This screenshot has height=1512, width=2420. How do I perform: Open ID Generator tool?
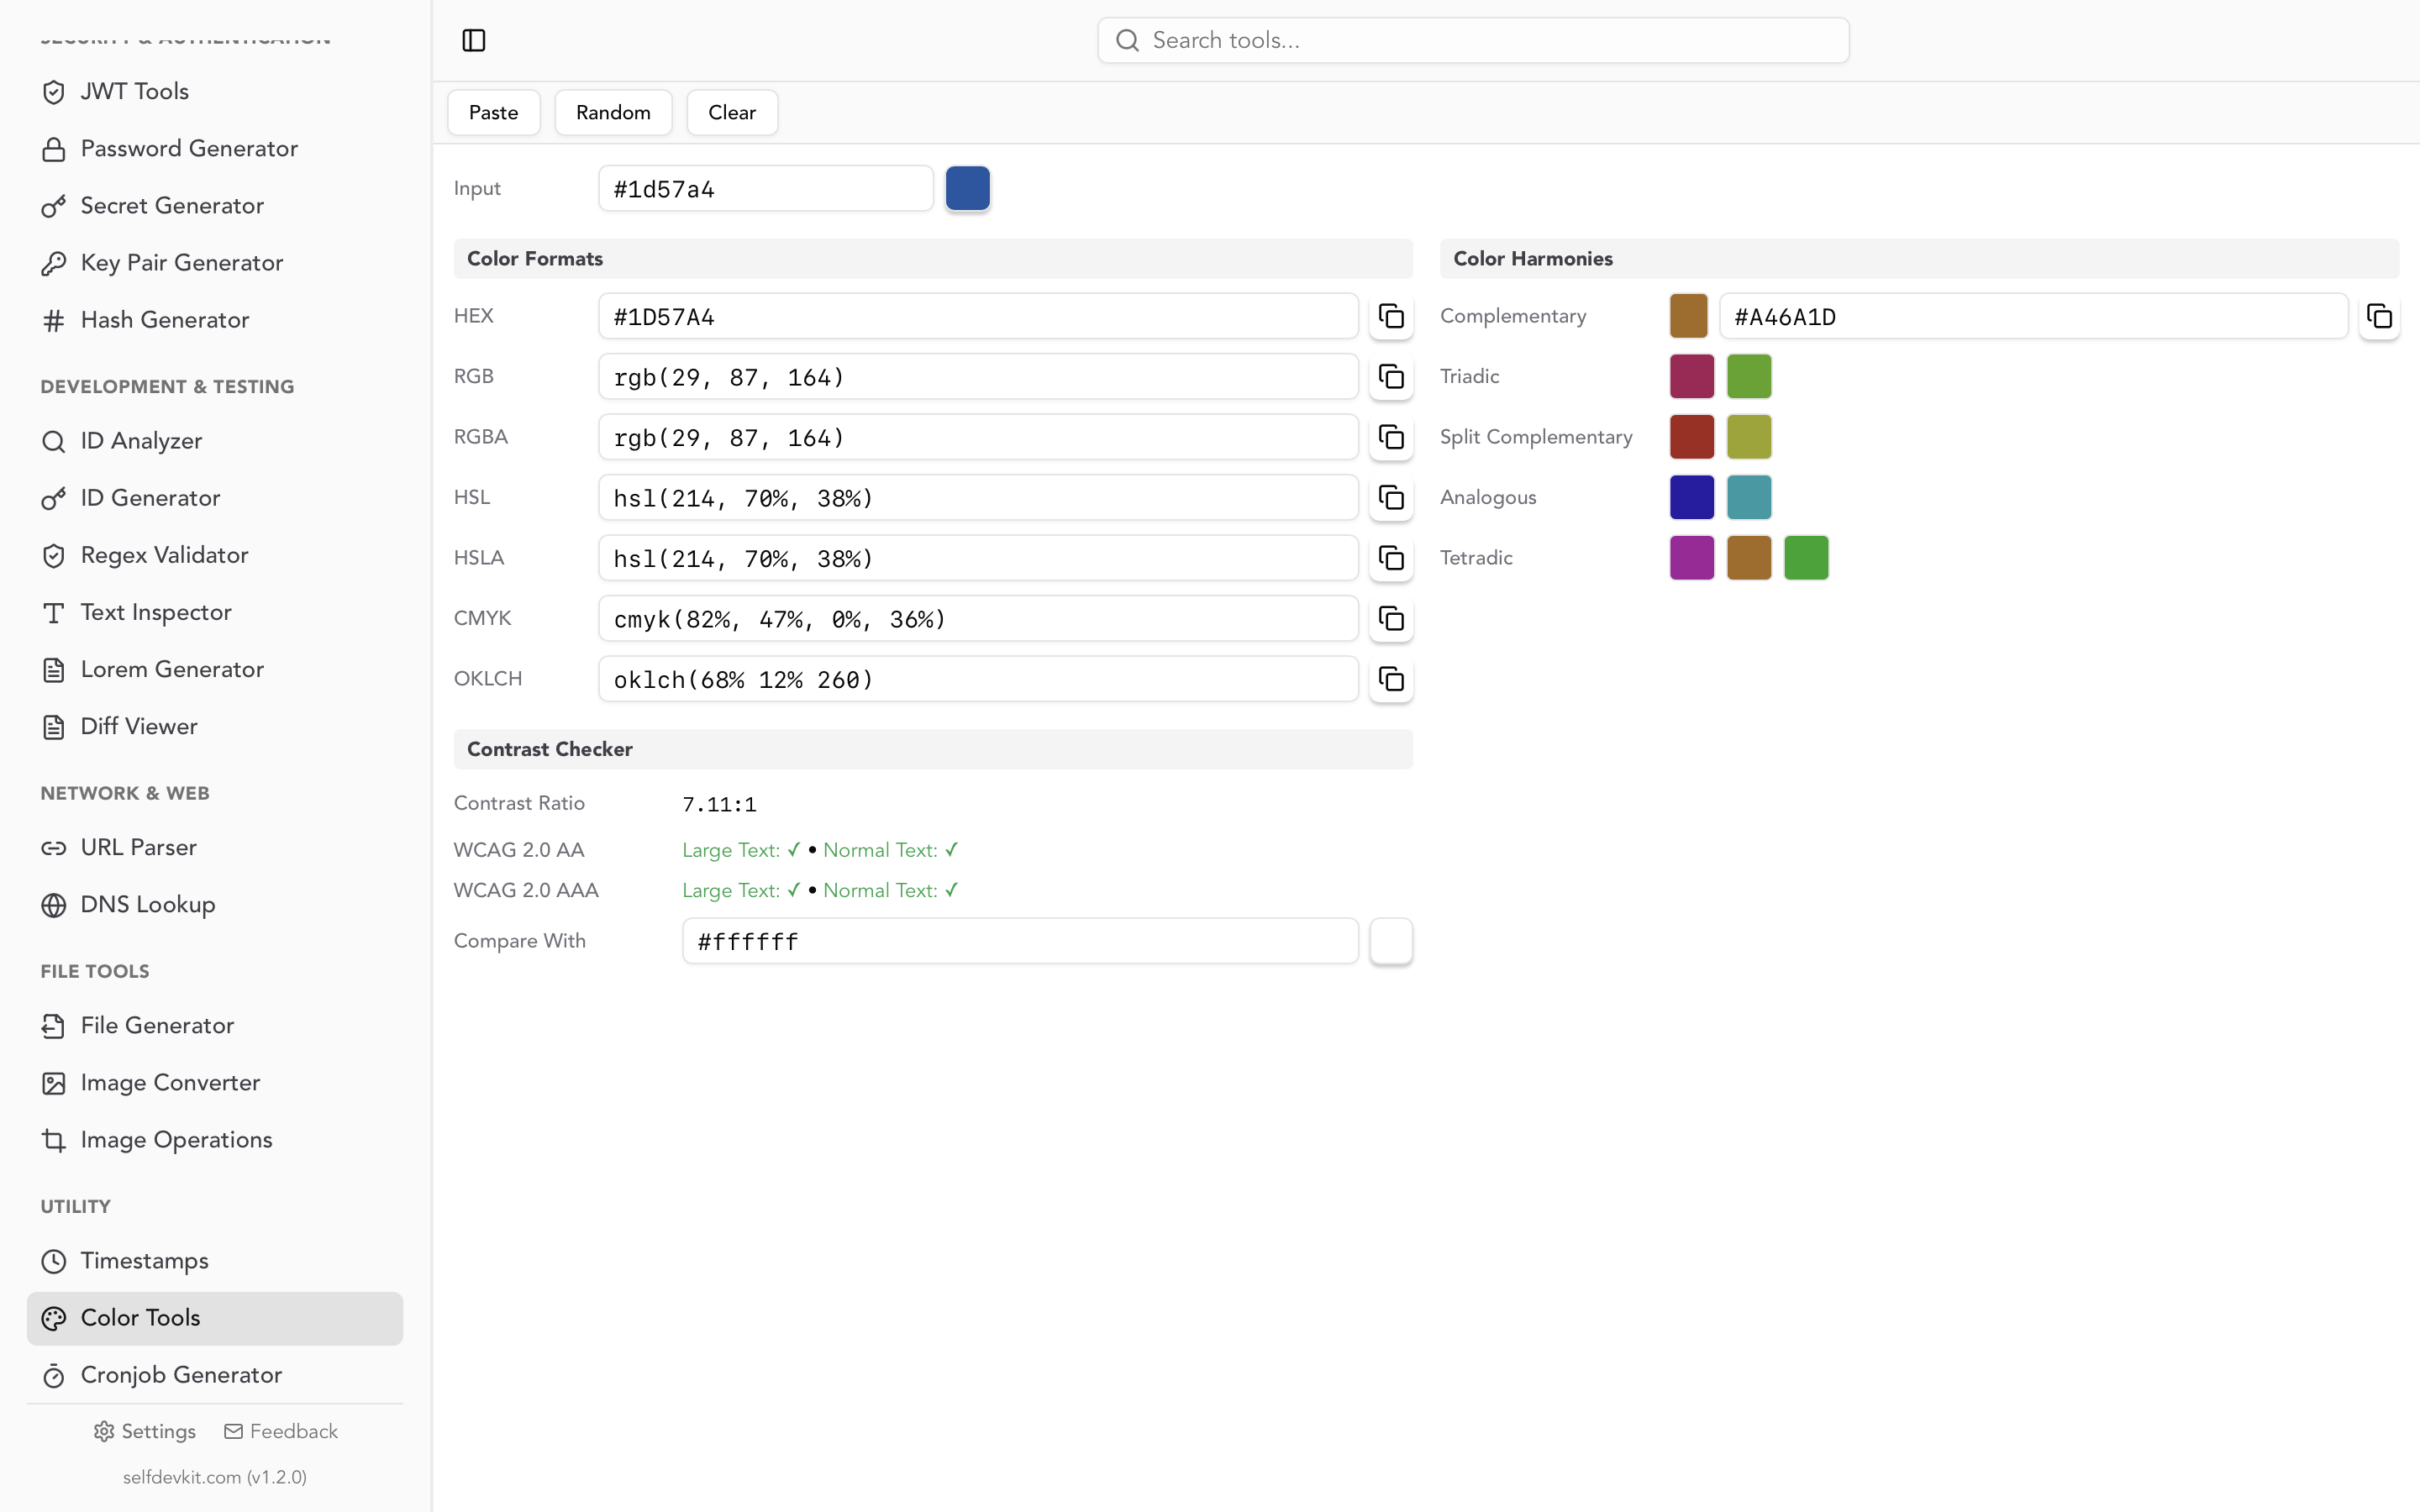click(215, 498)
